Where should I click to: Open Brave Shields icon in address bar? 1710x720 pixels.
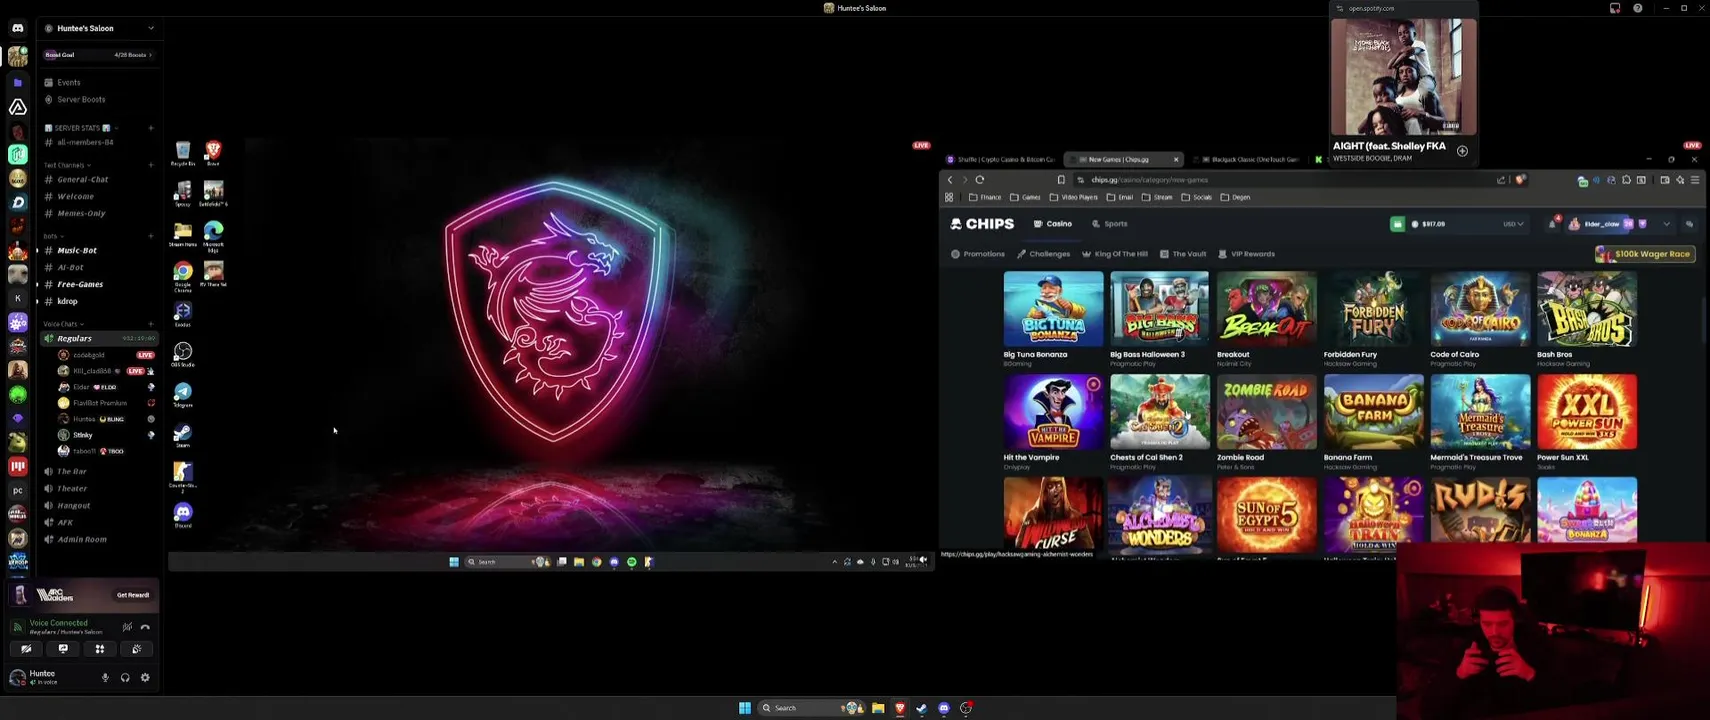pyautogui.click(x=1521, y=180)
